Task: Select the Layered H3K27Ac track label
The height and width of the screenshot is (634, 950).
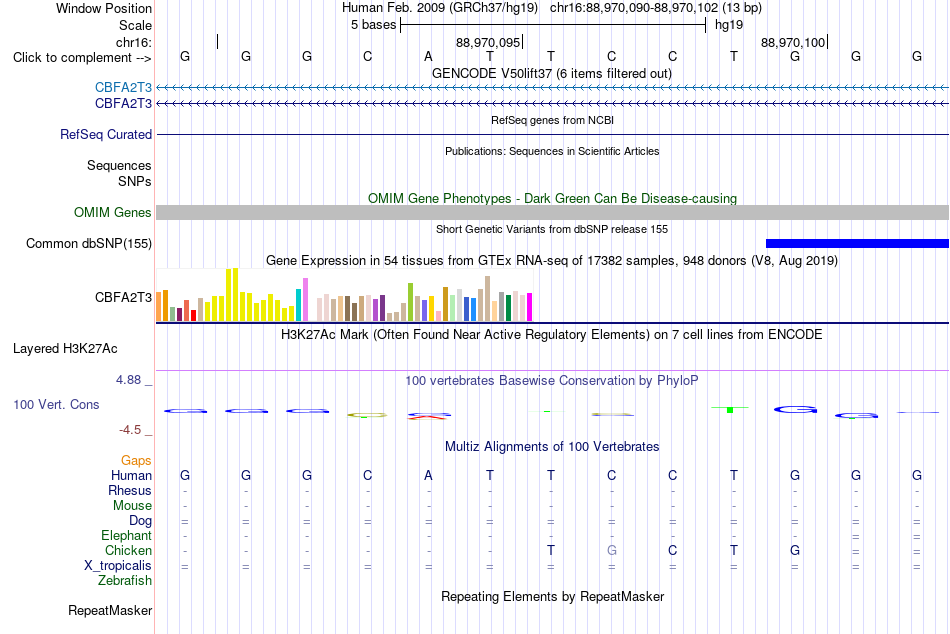Action: pyautogui.click(x=65, y=349)
